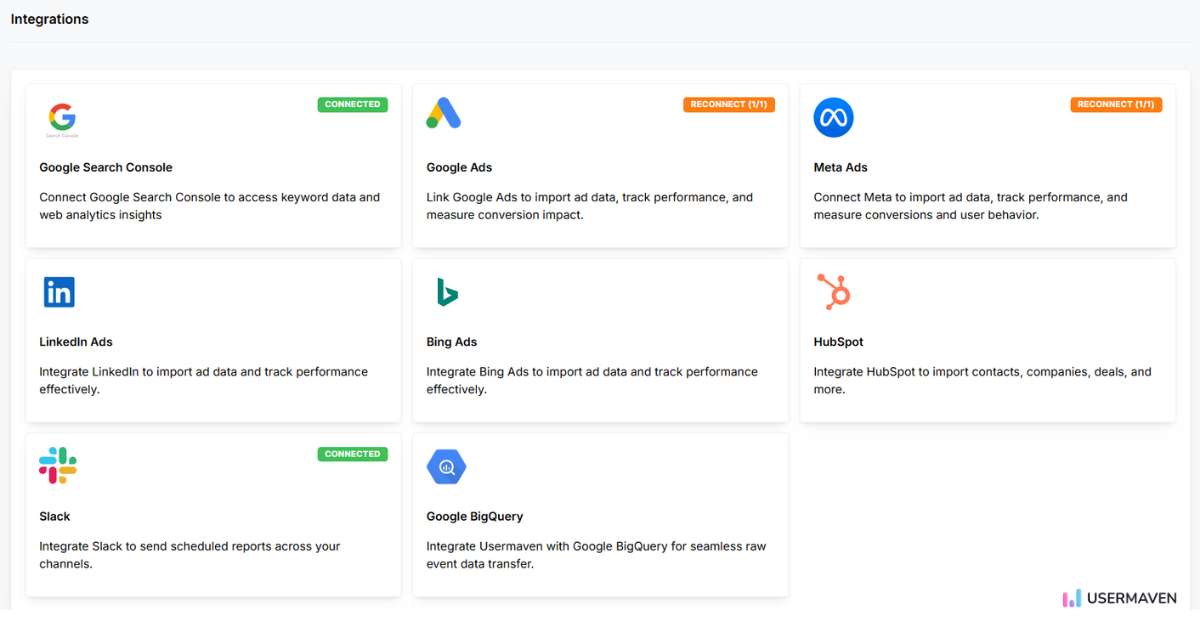Select the HubSpot card title

(838, 342)
